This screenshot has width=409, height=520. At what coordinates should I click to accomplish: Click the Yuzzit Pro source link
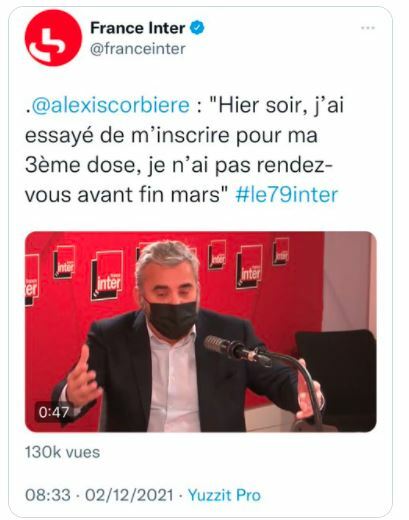tap(224, 495)
